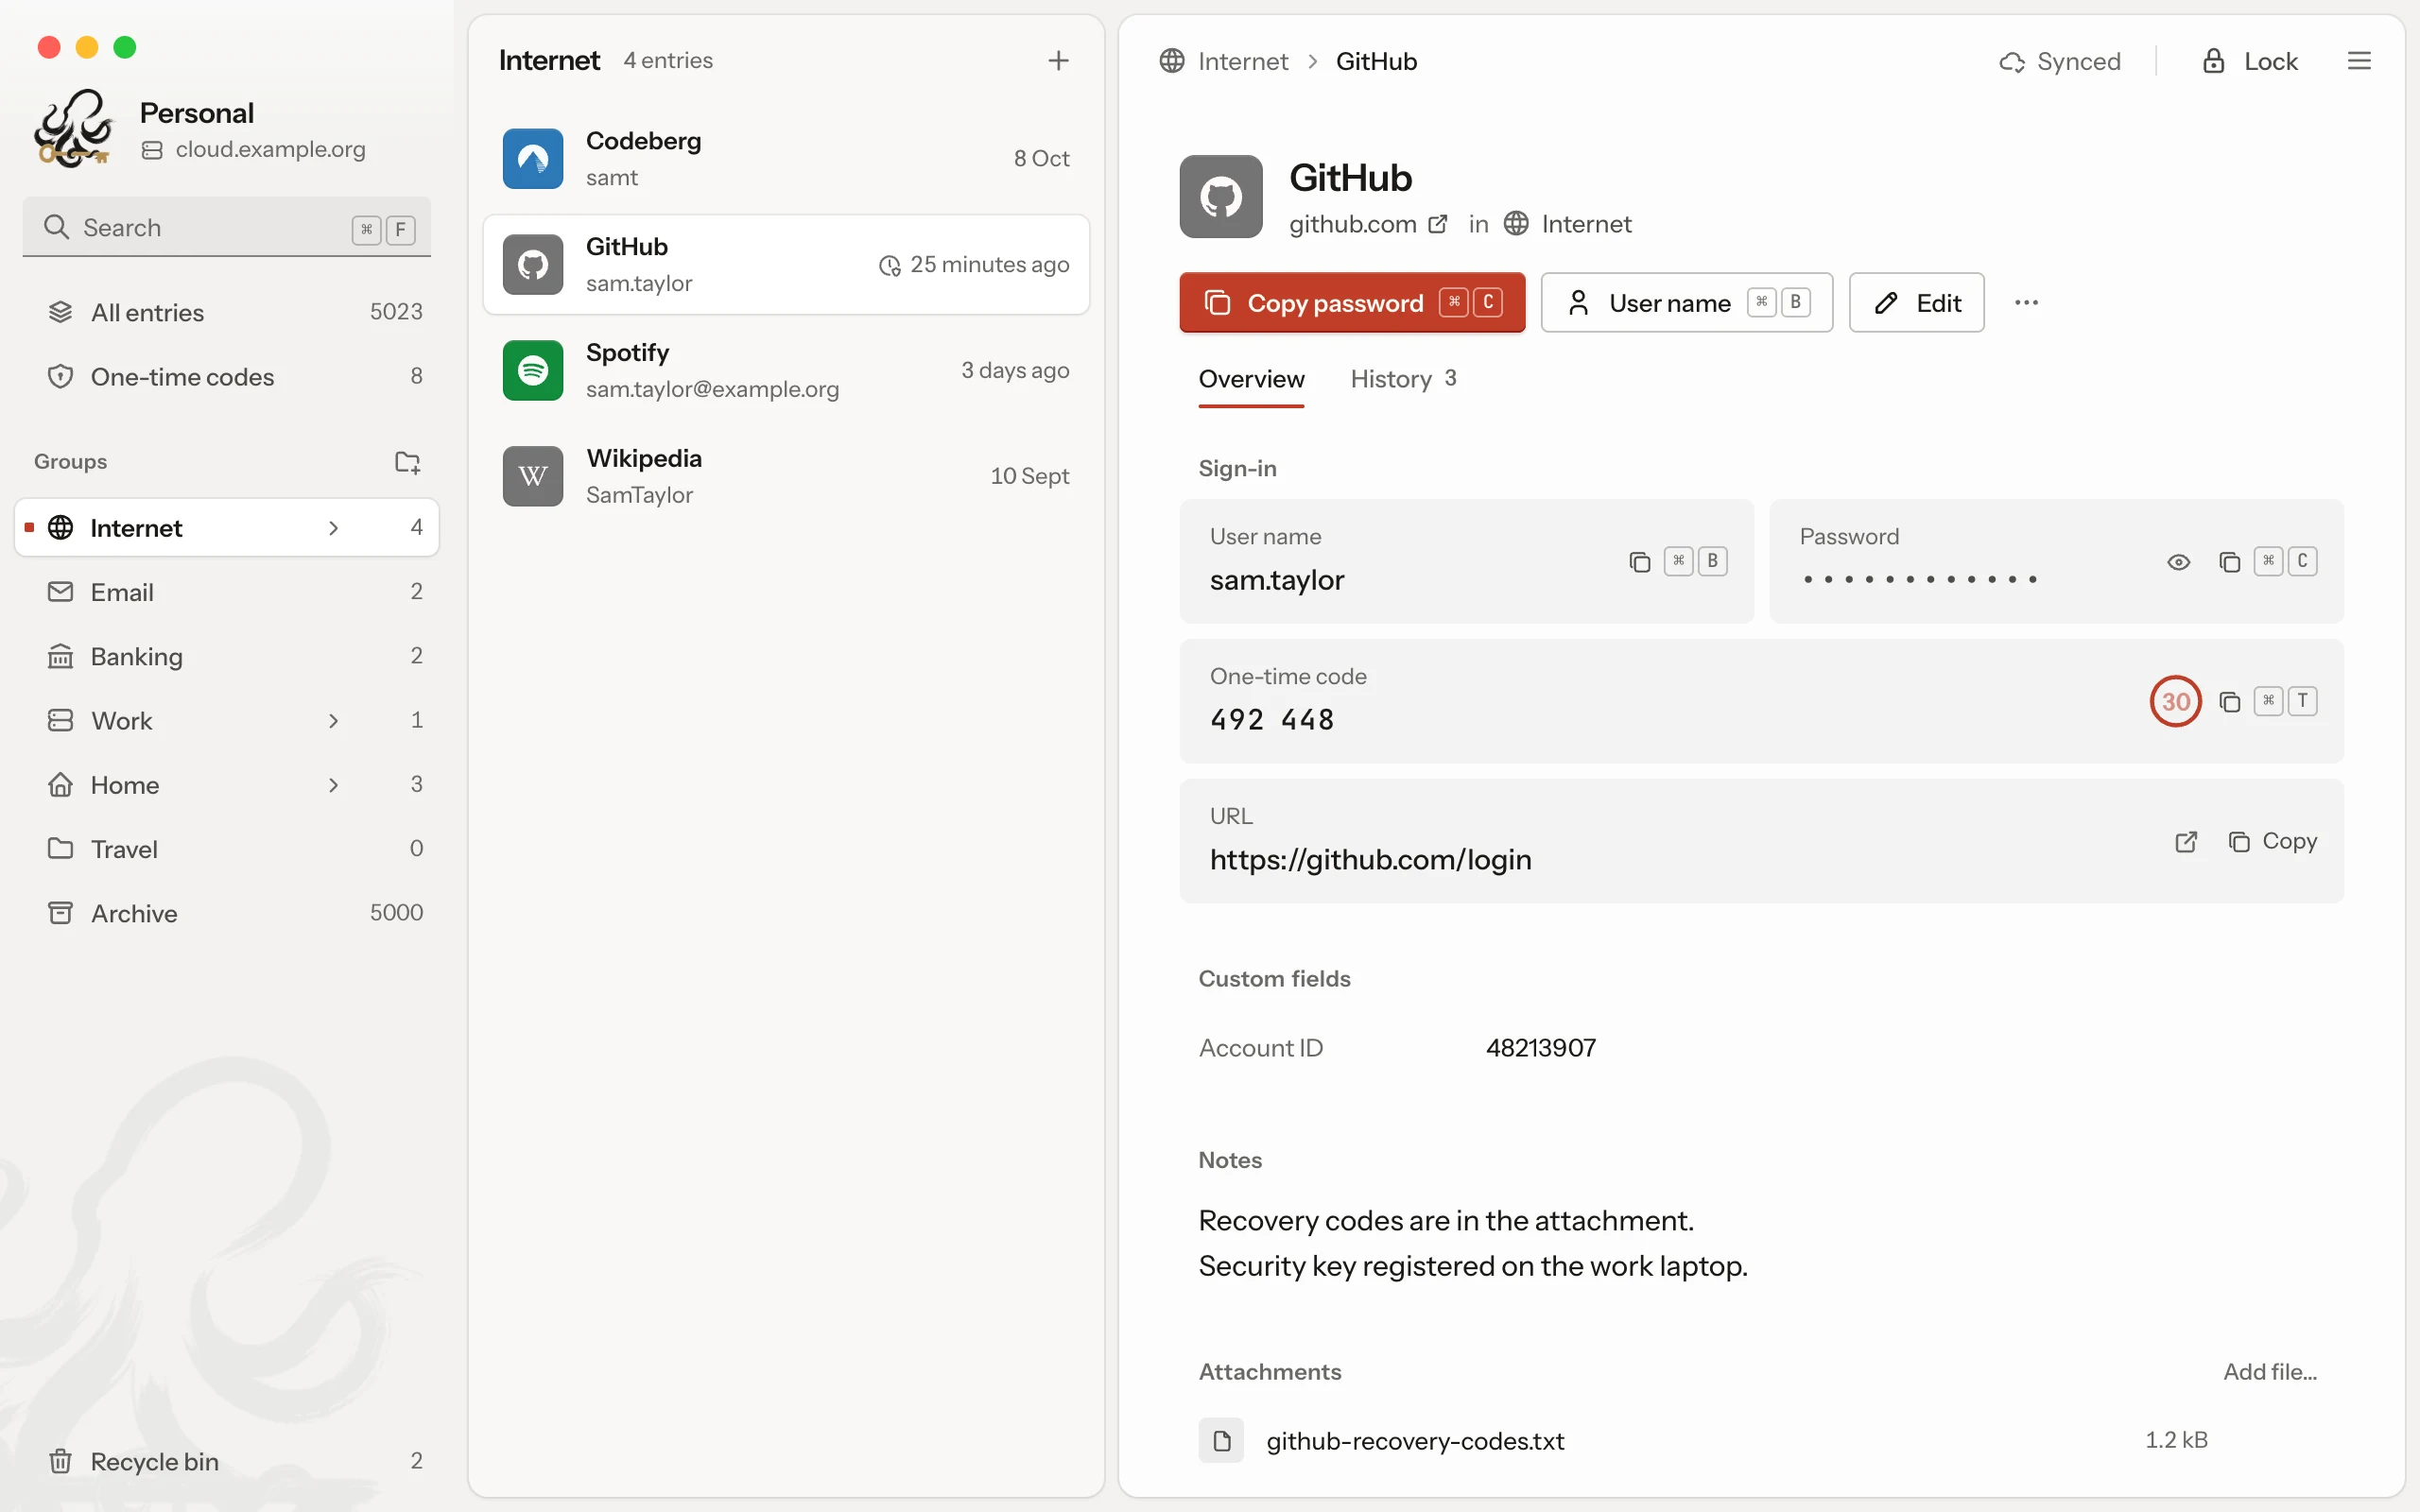Click the 30 second countdown timer
Image resolution: width=2420 pixels, height=1512 pixels.
point(2175,702)
